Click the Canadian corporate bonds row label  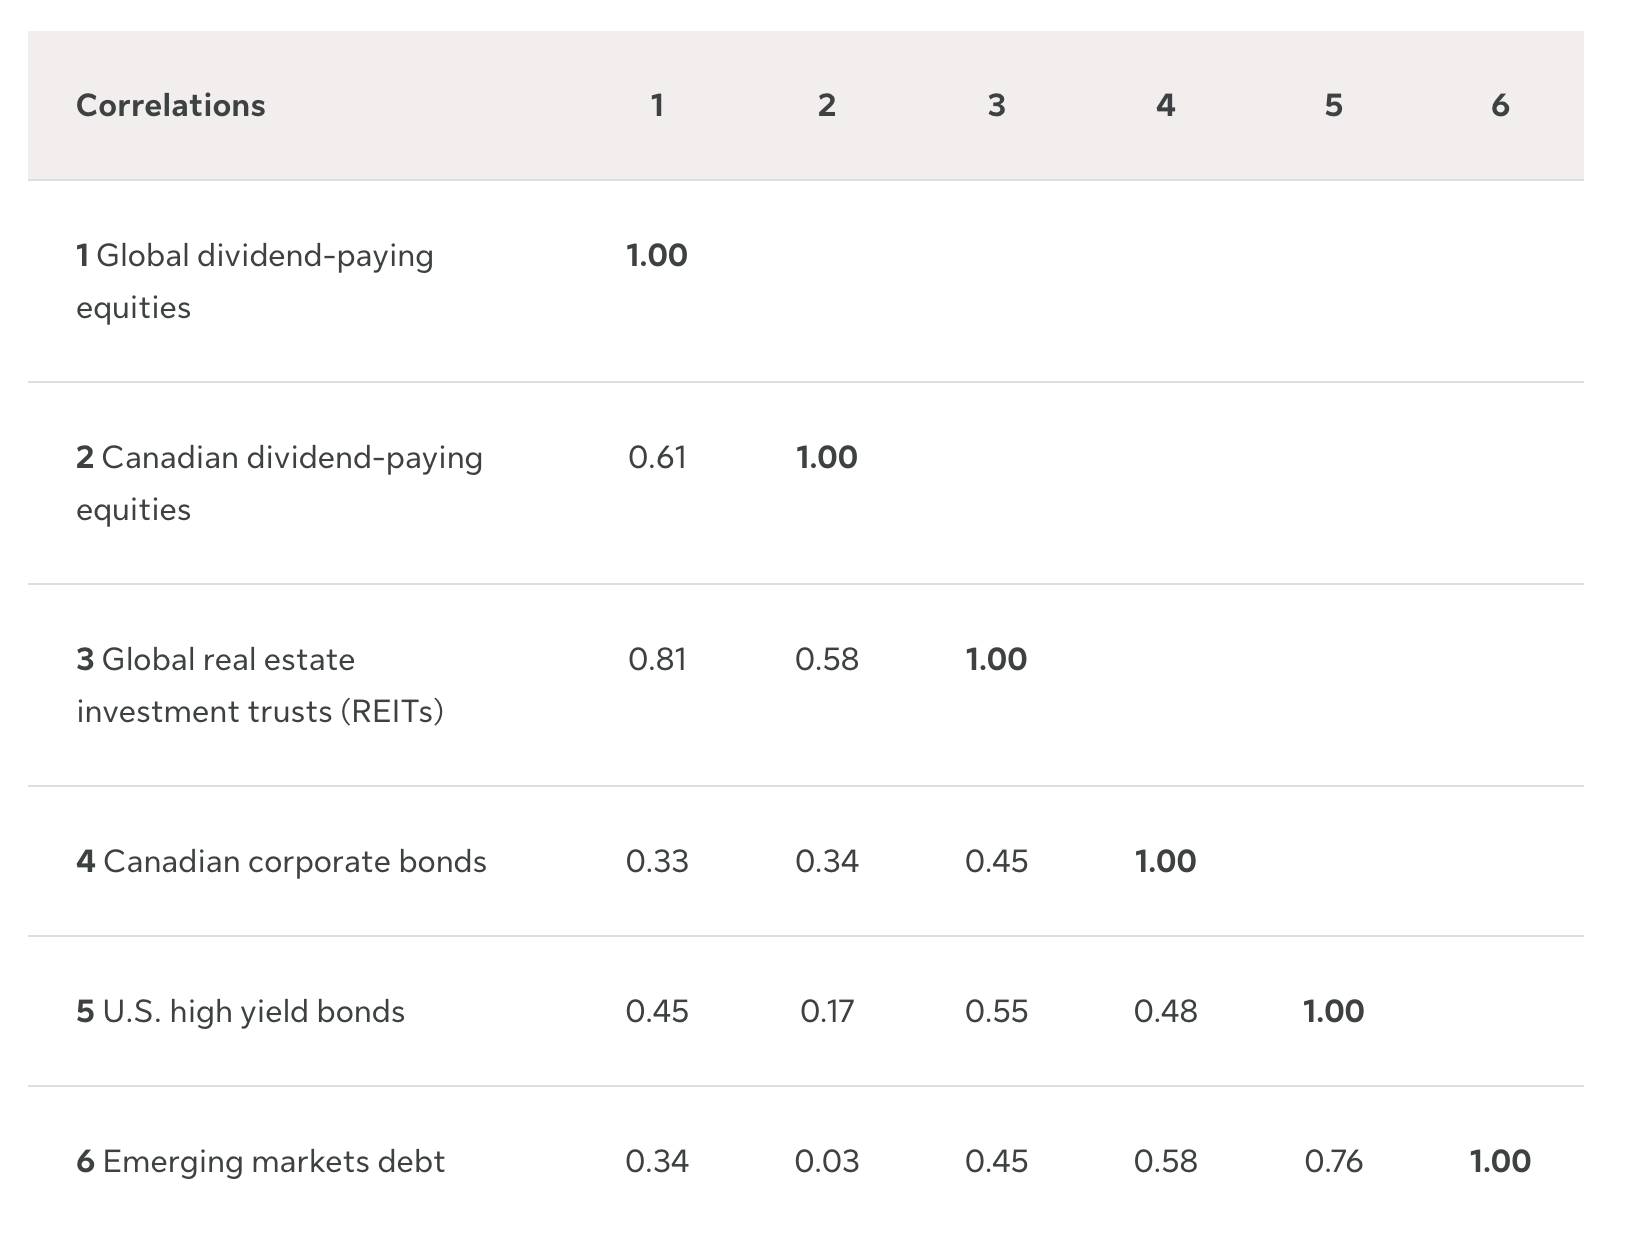click(281, 861)
